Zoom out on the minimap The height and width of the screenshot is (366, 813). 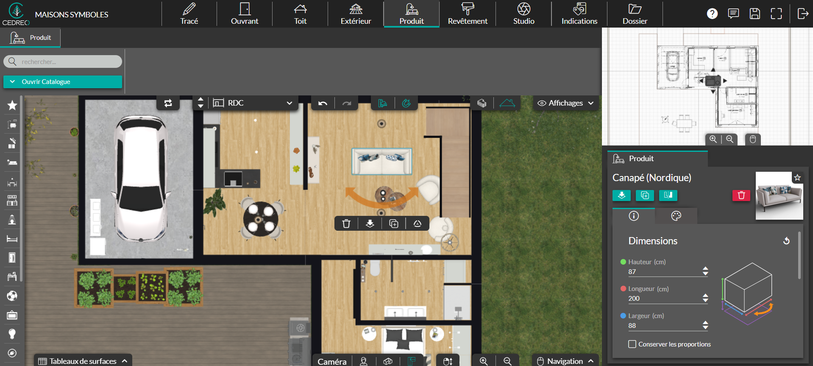tap(730, 139)
